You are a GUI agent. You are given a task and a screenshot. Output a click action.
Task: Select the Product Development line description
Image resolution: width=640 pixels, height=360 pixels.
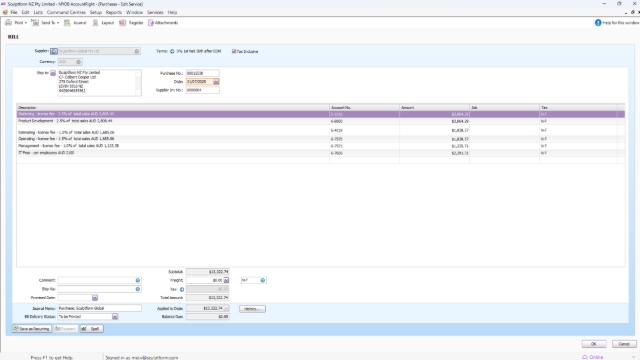coord(65,121)
